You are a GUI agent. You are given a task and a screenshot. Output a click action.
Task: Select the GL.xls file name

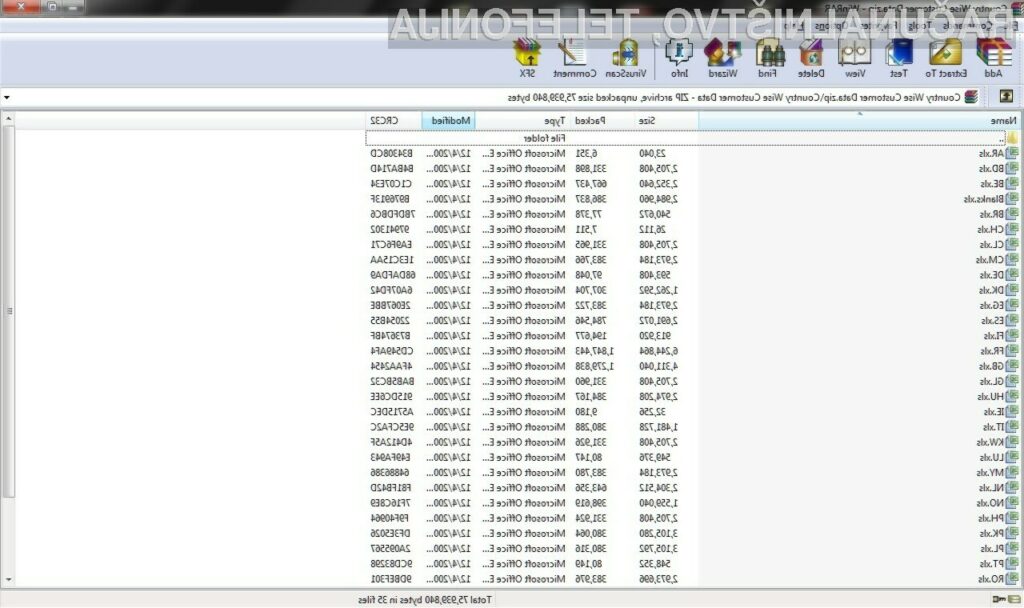pos(991,381)
